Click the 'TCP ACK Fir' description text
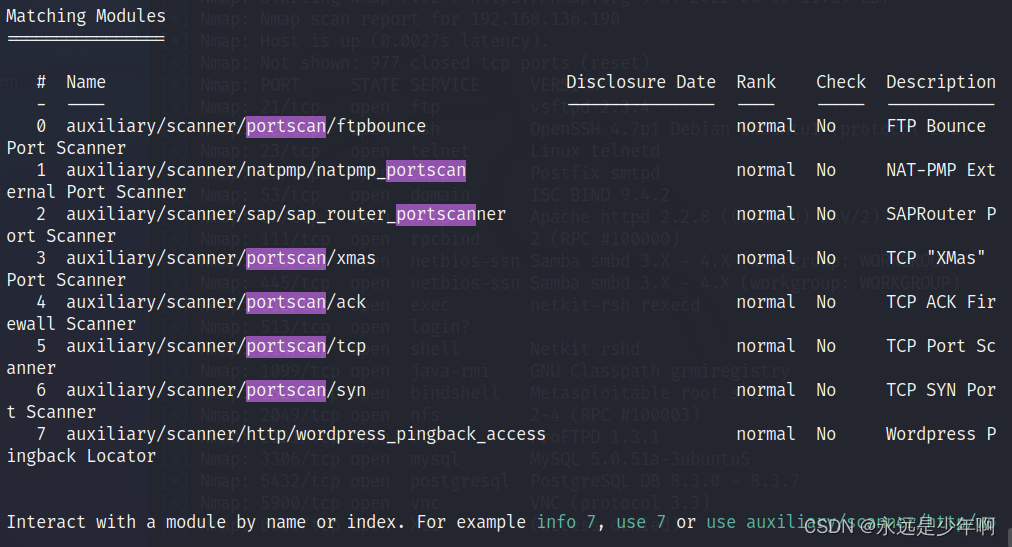This screenshot has width=1012, height=547. click(x=941, y=302)
